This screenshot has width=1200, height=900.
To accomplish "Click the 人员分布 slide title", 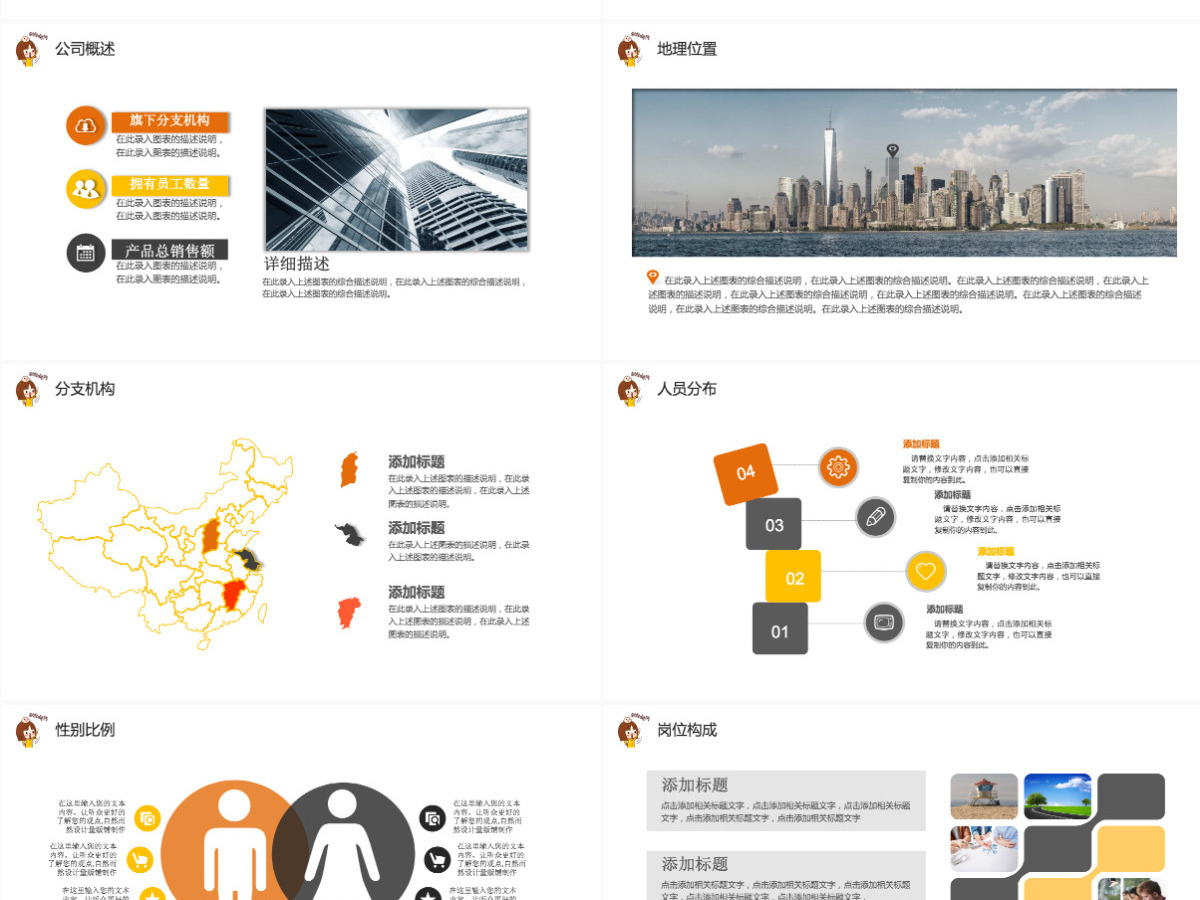I will (687, 389).
